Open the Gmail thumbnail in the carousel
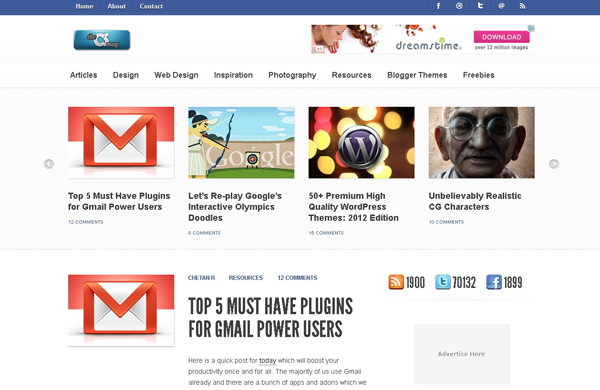600x390 pixels. click(121, 142)
